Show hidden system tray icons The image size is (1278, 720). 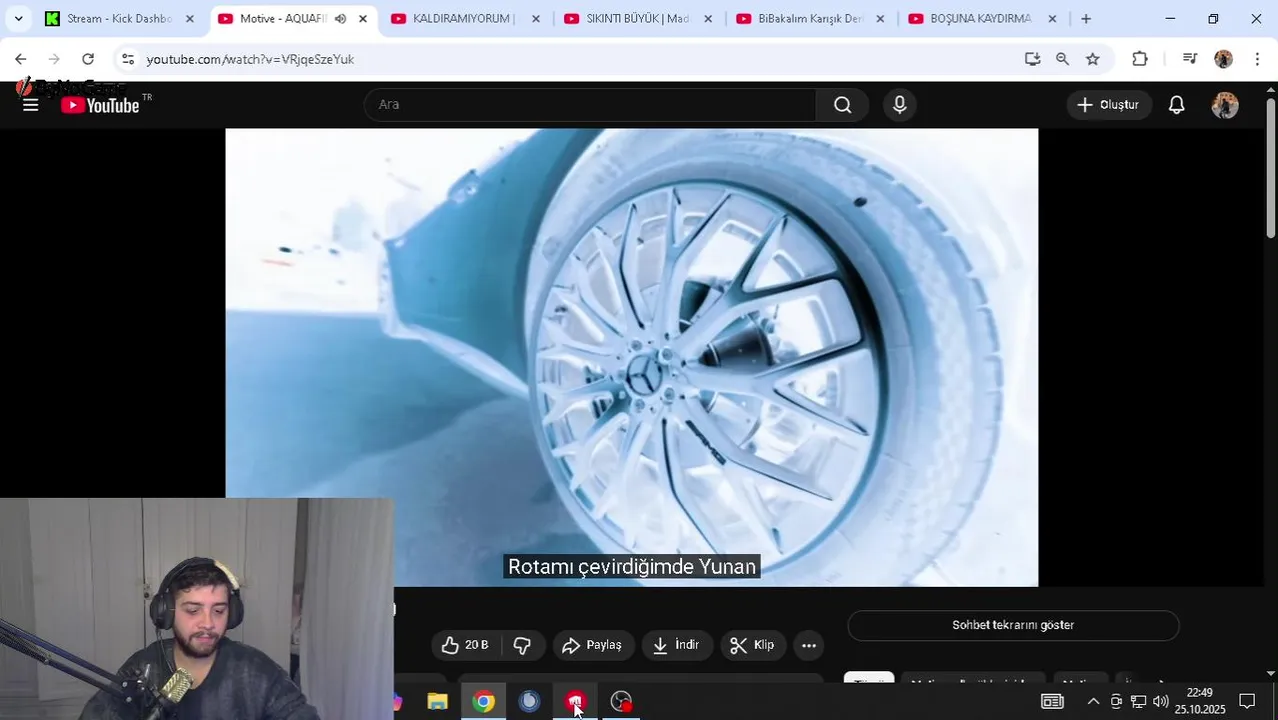(x=1093, y=701)
